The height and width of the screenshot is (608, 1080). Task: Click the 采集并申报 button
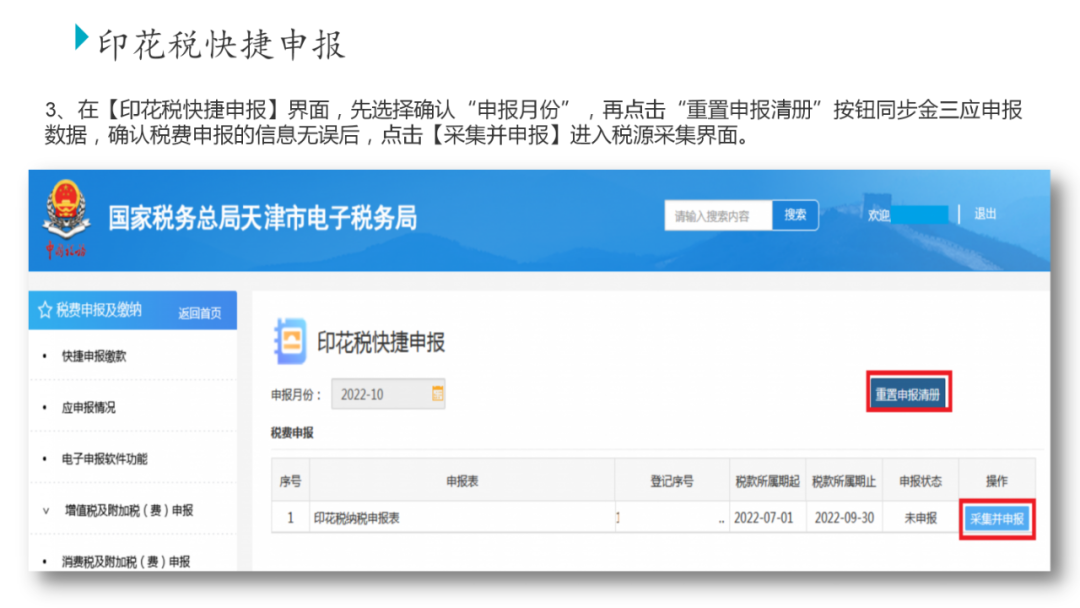pyautogui.click(x=997, y=519)
